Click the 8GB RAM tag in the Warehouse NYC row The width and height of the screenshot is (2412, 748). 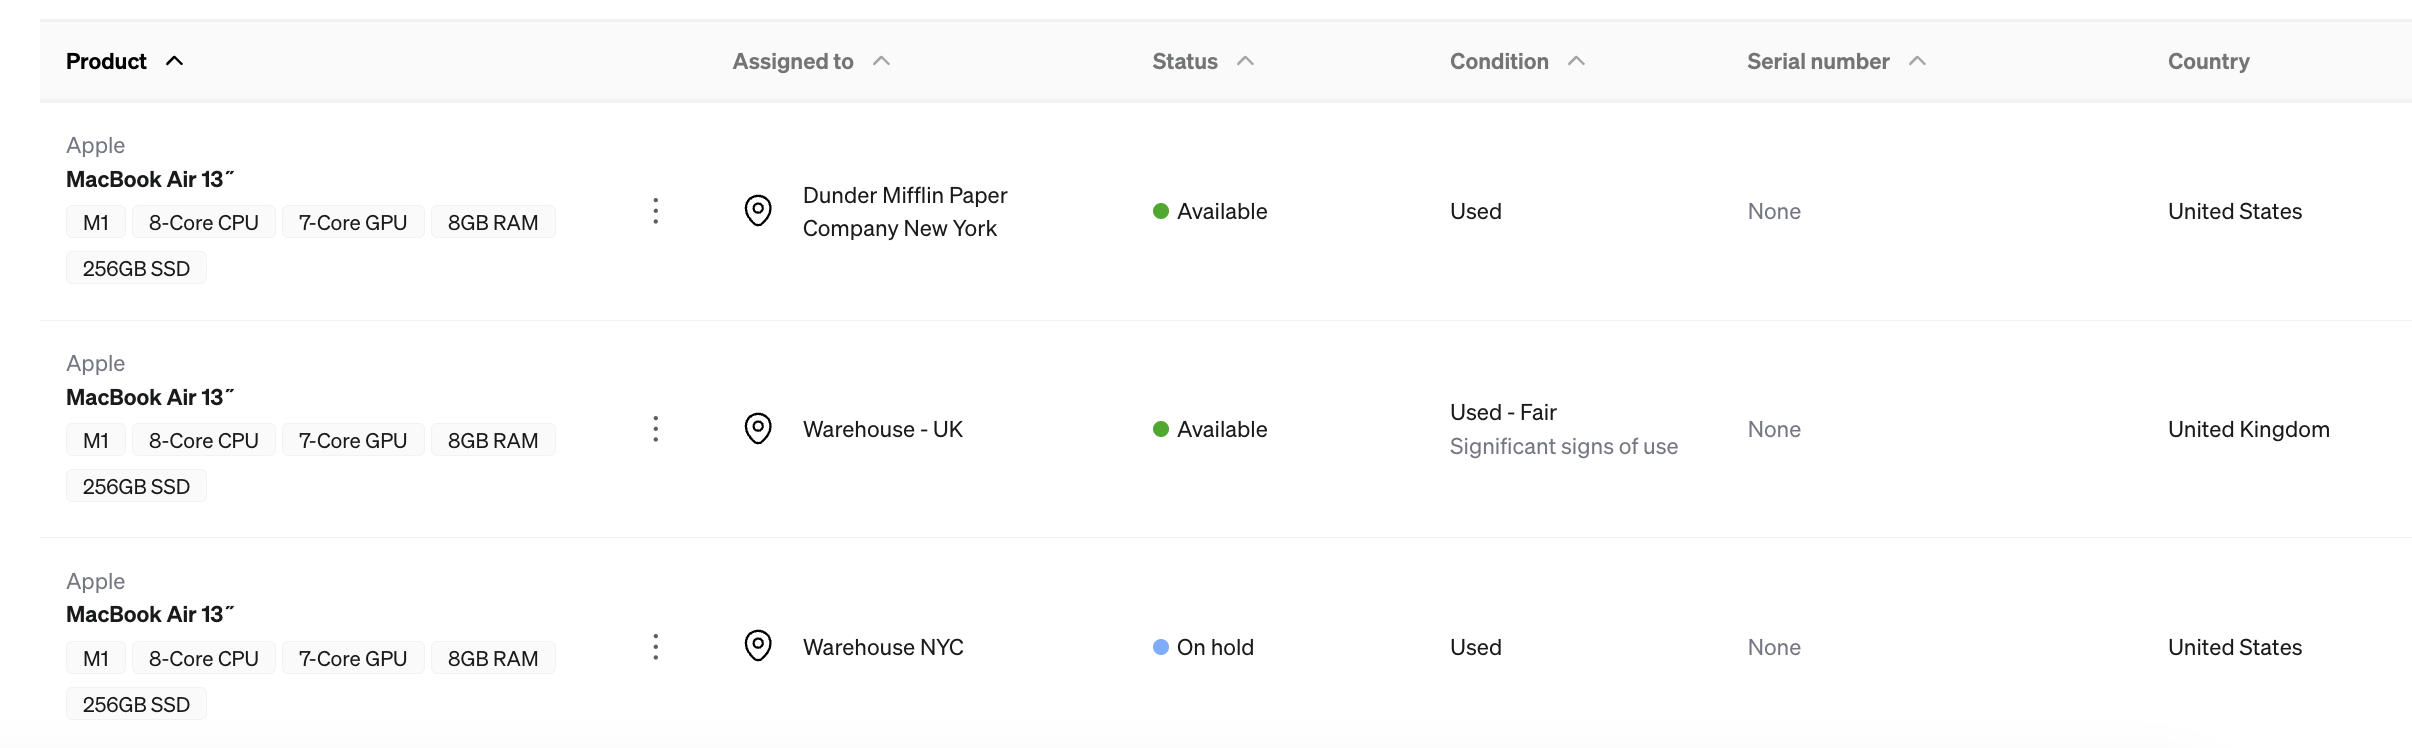point(493,658)
